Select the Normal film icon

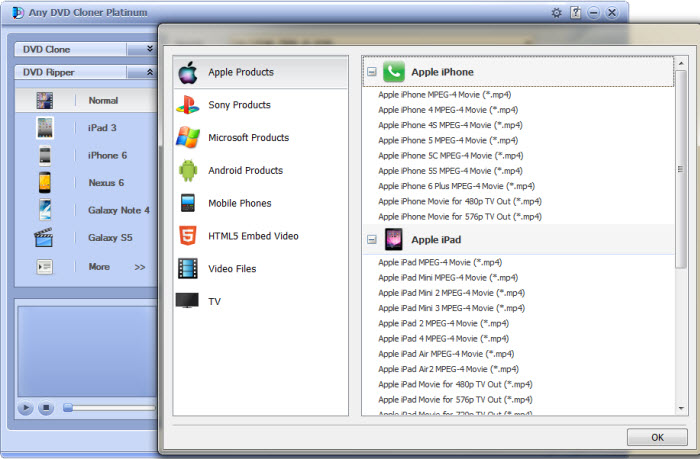tap(45, 100)
